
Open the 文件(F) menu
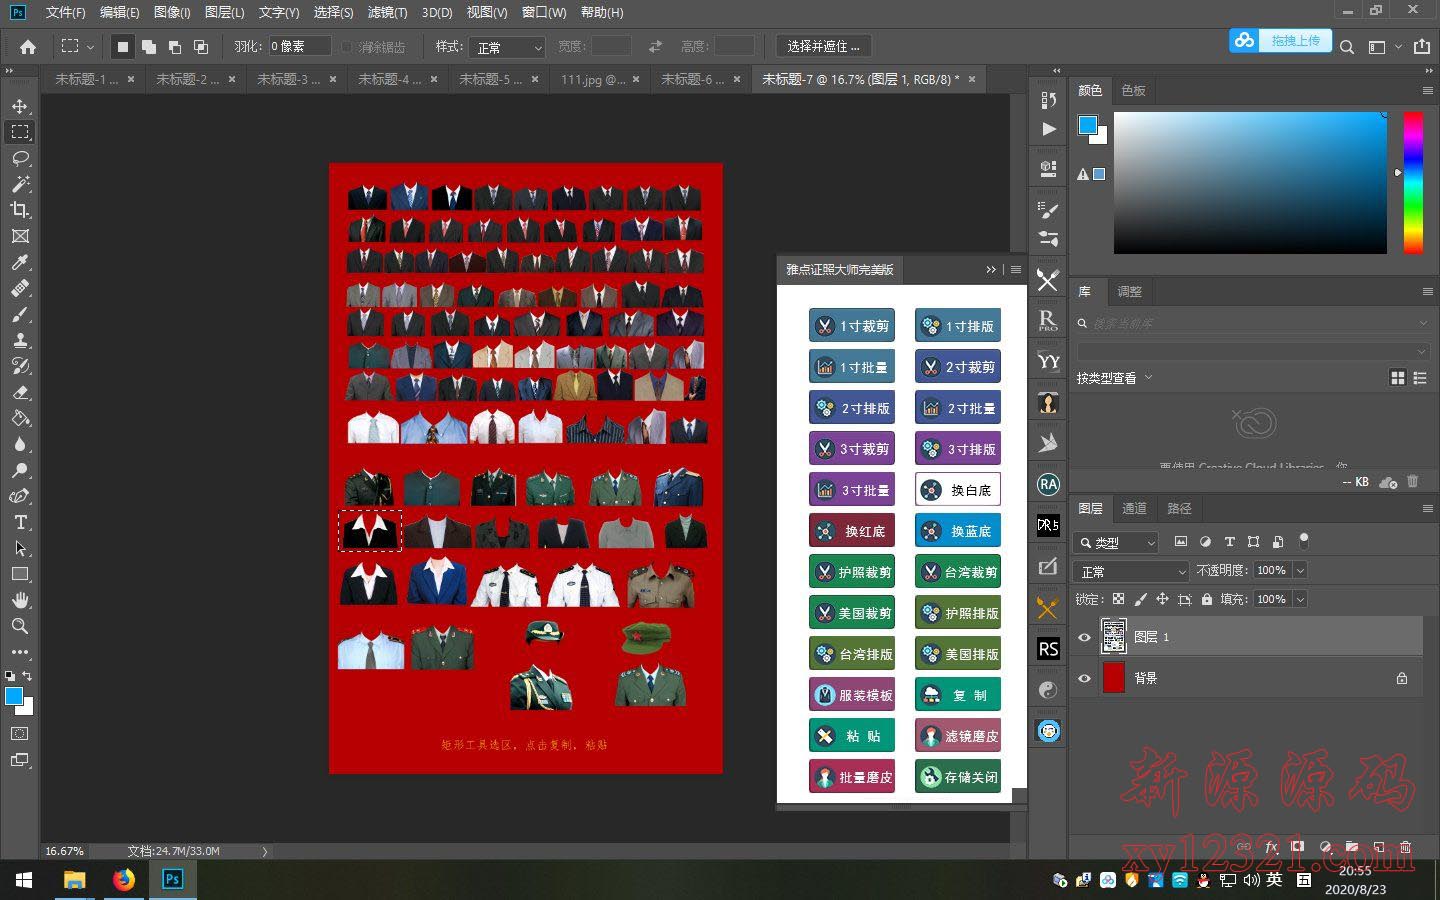65,12
